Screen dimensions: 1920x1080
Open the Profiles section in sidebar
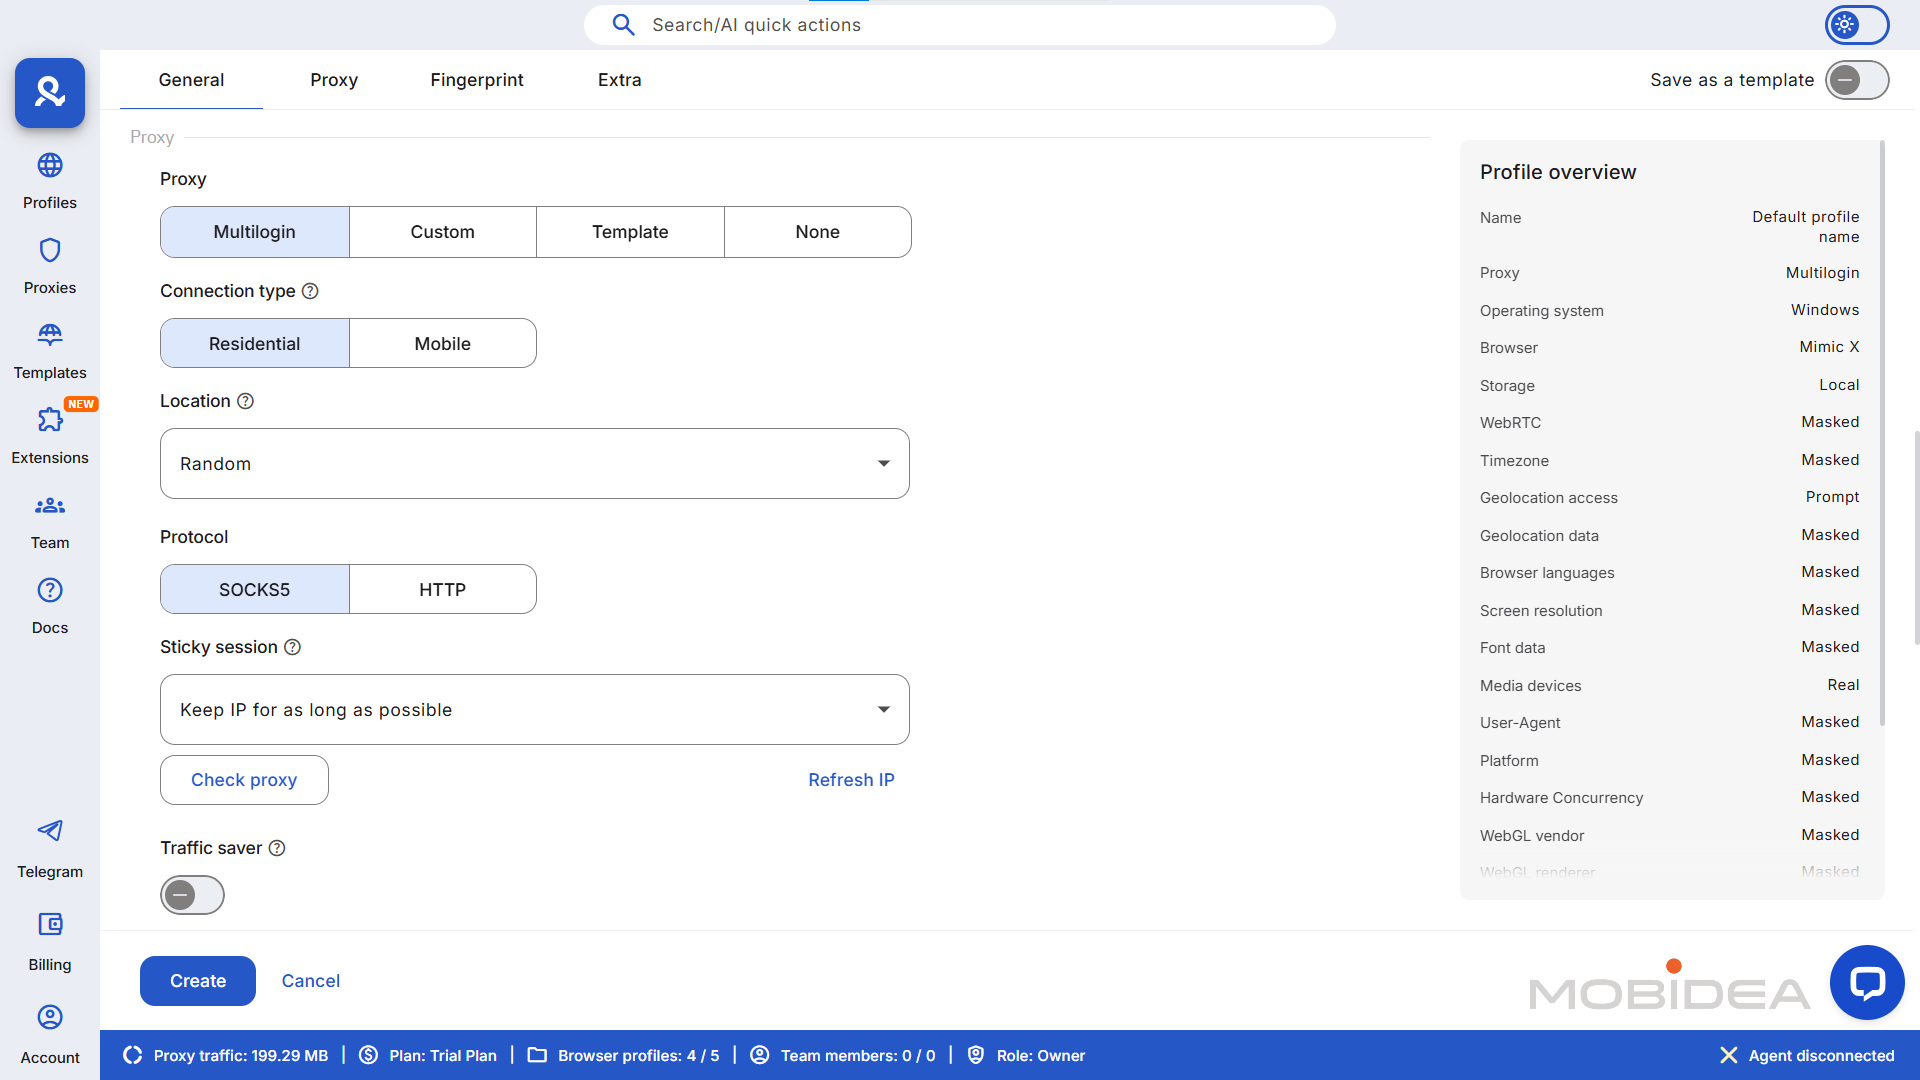pos(49,180)
